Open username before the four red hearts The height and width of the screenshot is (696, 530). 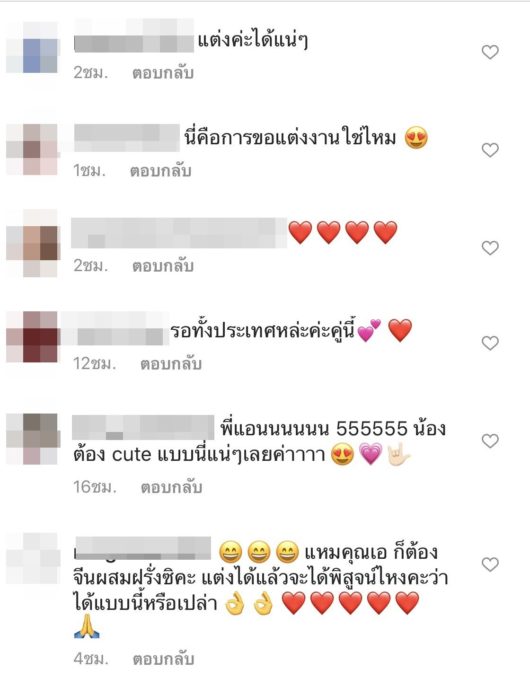(179, 233)
